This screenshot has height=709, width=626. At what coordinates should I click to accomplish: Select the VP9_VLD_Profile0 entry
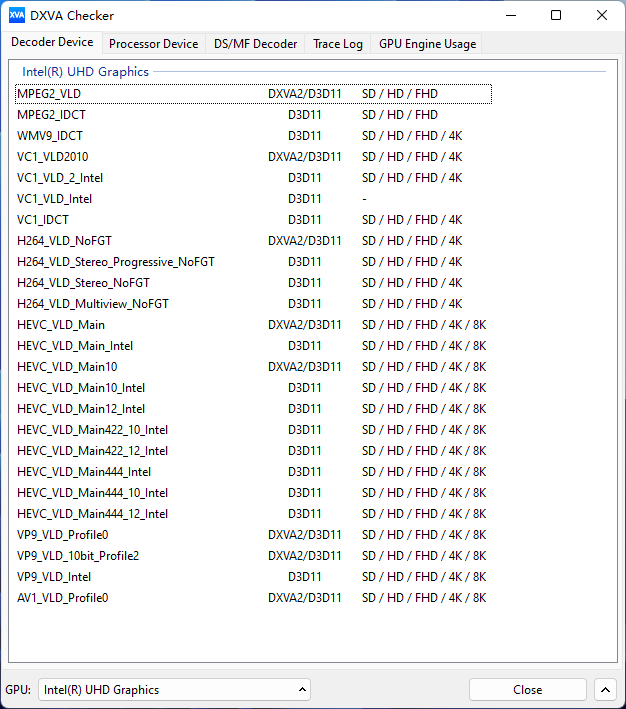point(63,535)
